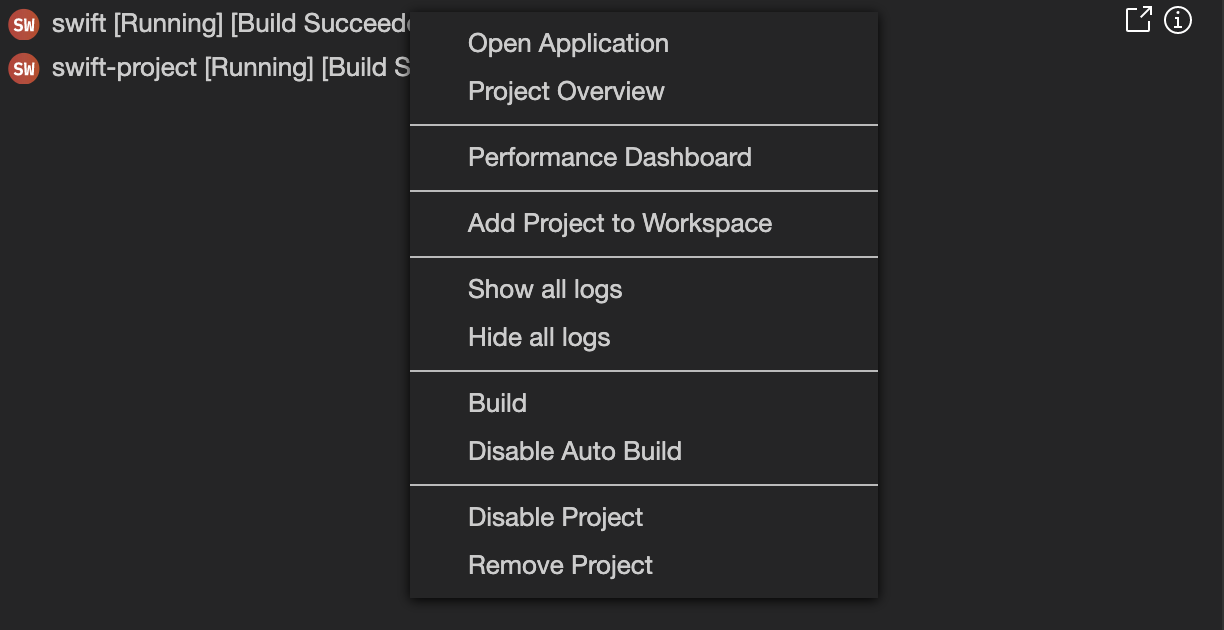
Task: Show all logs for the project
Action: pos(545,289)
